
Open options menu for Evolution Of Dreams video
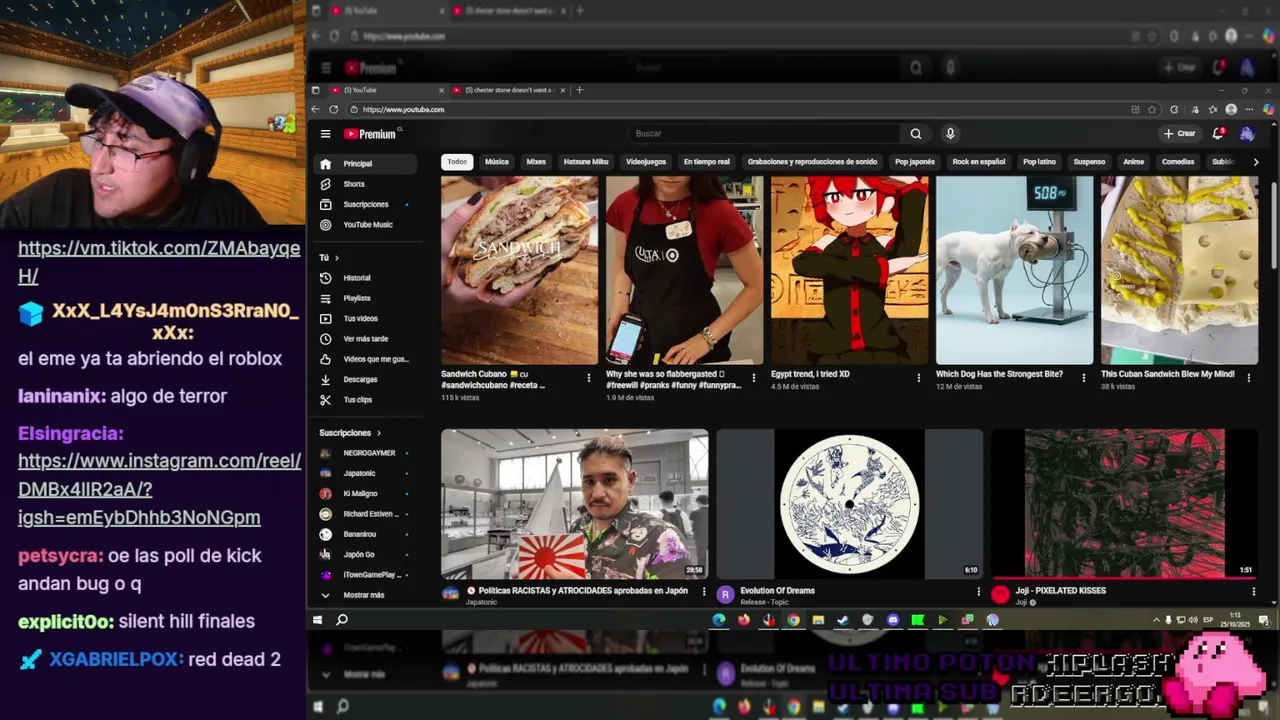978,592
